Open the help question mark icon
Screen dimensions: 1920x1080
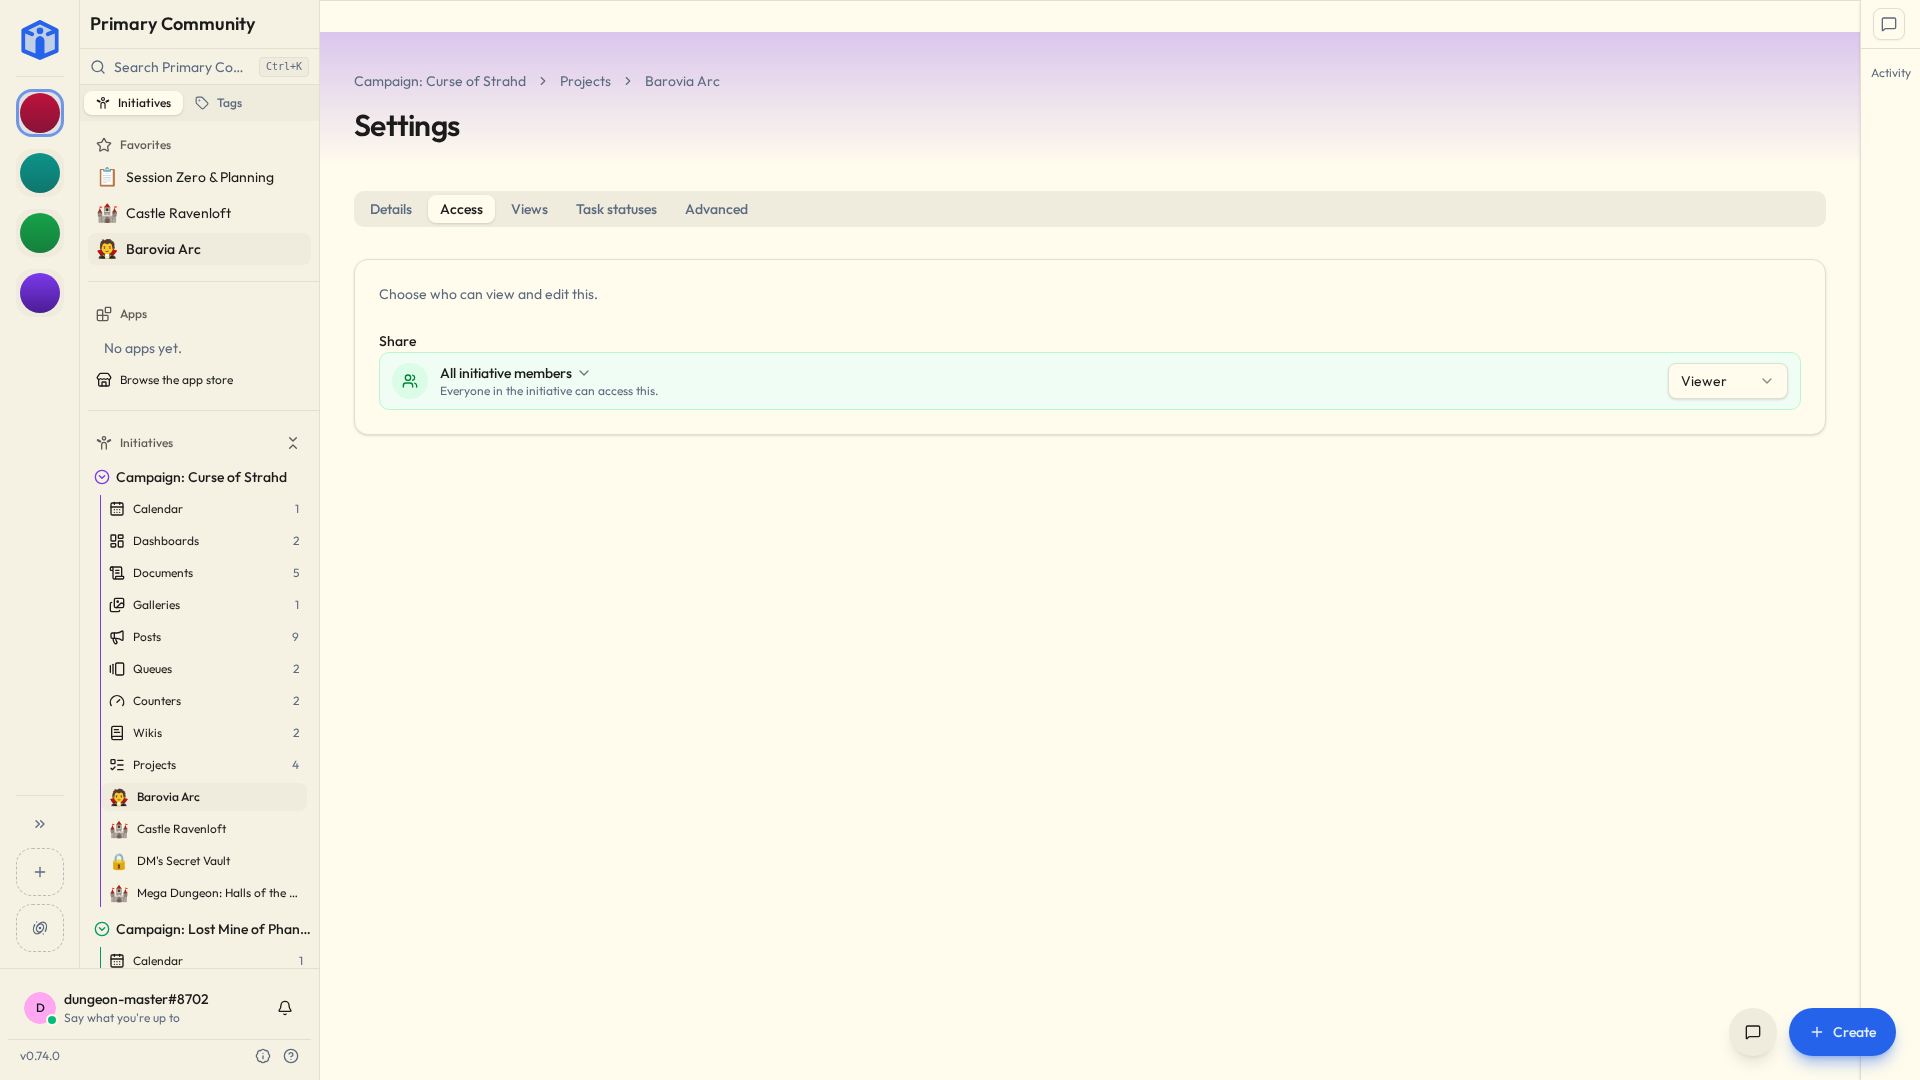[291, 1056]
